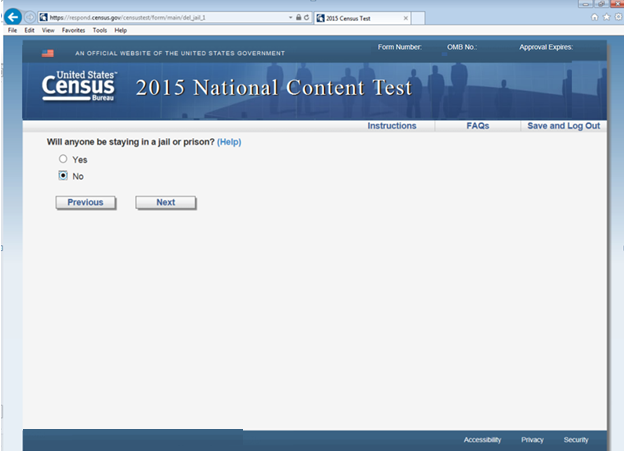The image size is (624, 451).
Task: Click the US flag icon in banner
Action: (48, 53)
